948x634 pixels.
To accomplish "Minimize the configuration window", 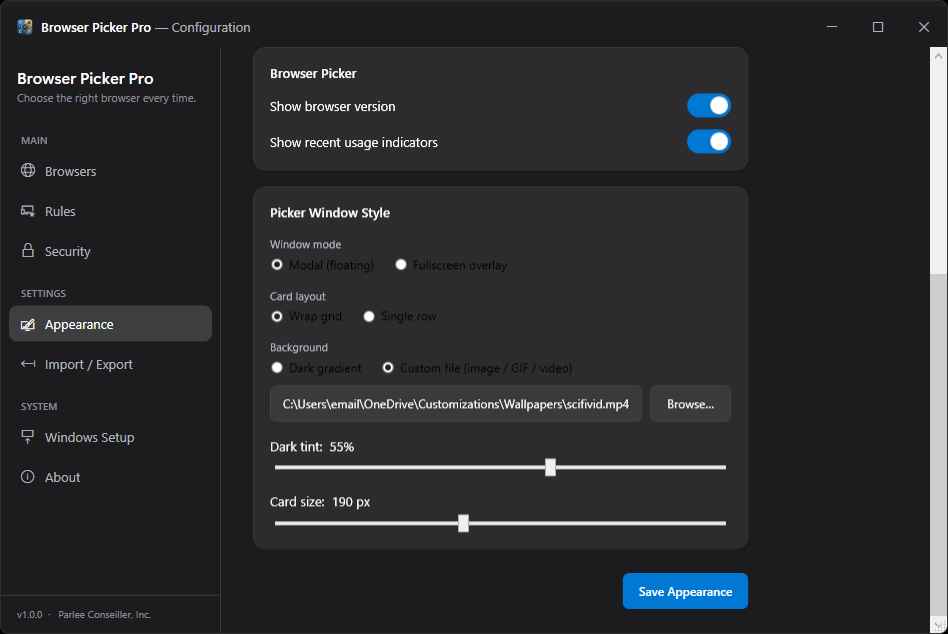I will click(x=832, y=27).
